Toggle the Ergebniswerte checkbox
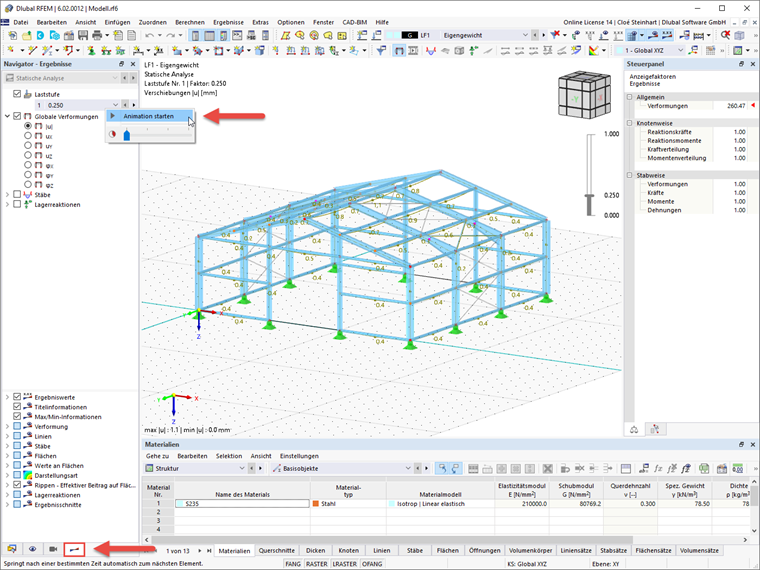Image resolution: width=760 pixels, height=570 pixels. [x=17, y=397]
